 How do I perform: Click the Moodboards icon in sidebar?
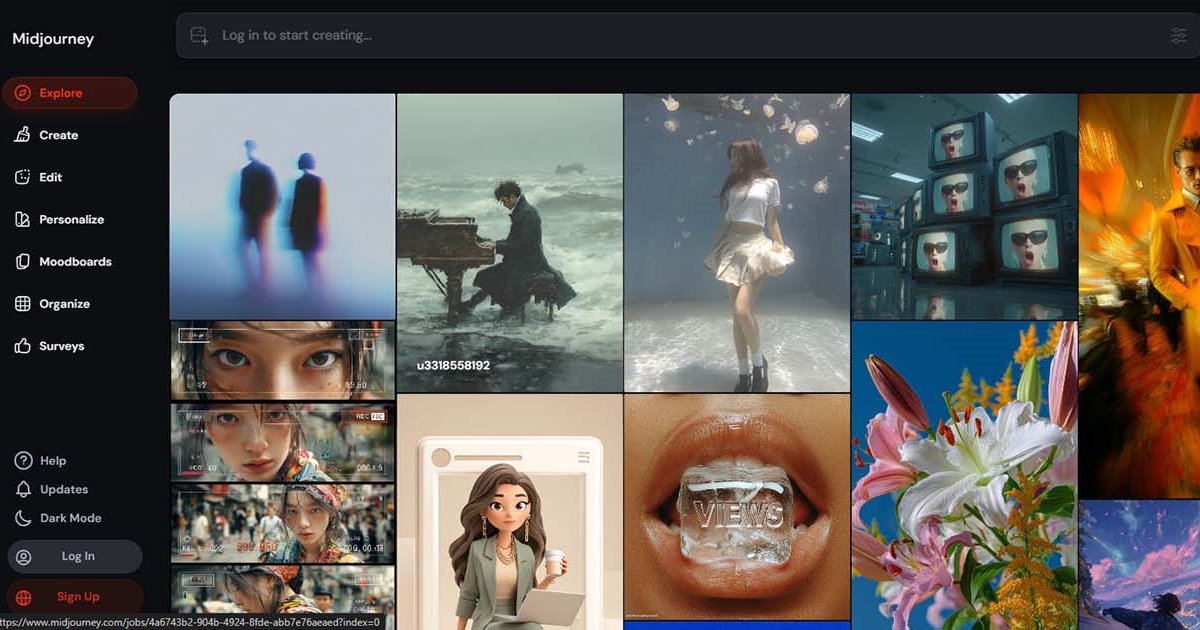[22, 261]
